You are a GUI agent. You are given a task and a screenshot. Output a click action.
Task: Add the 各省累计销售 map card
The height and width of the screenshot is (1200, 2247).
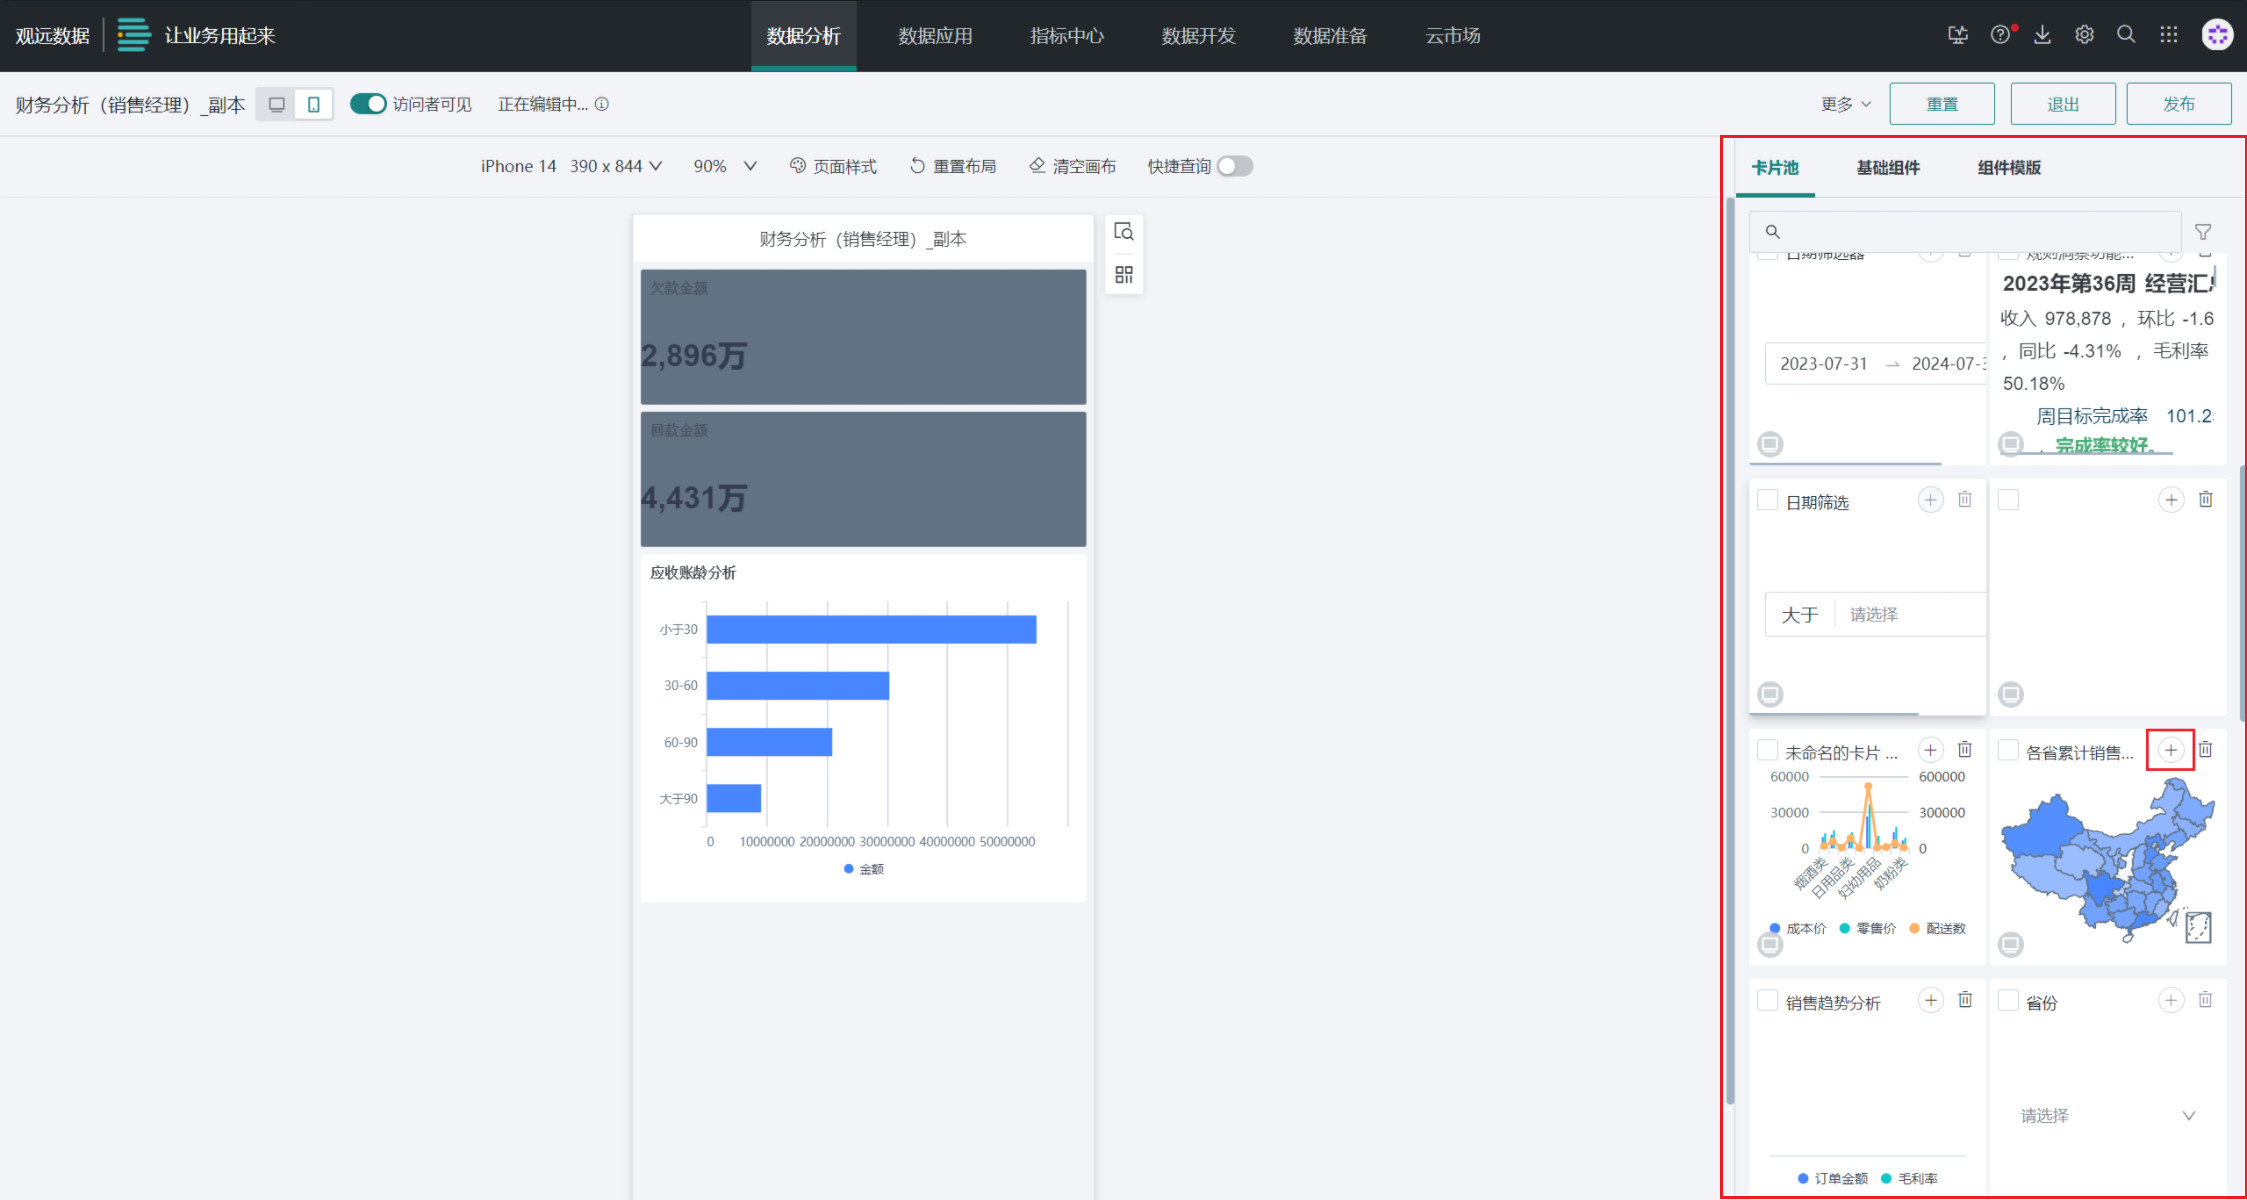tap(2170, 750)
